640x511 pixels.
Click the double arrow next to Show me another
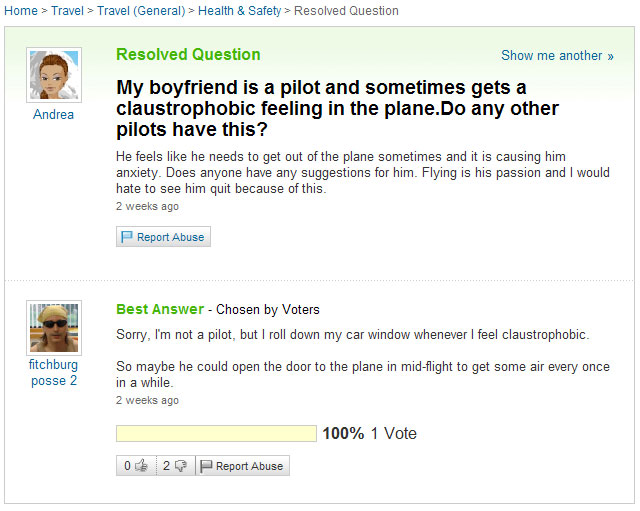(610, 56)
